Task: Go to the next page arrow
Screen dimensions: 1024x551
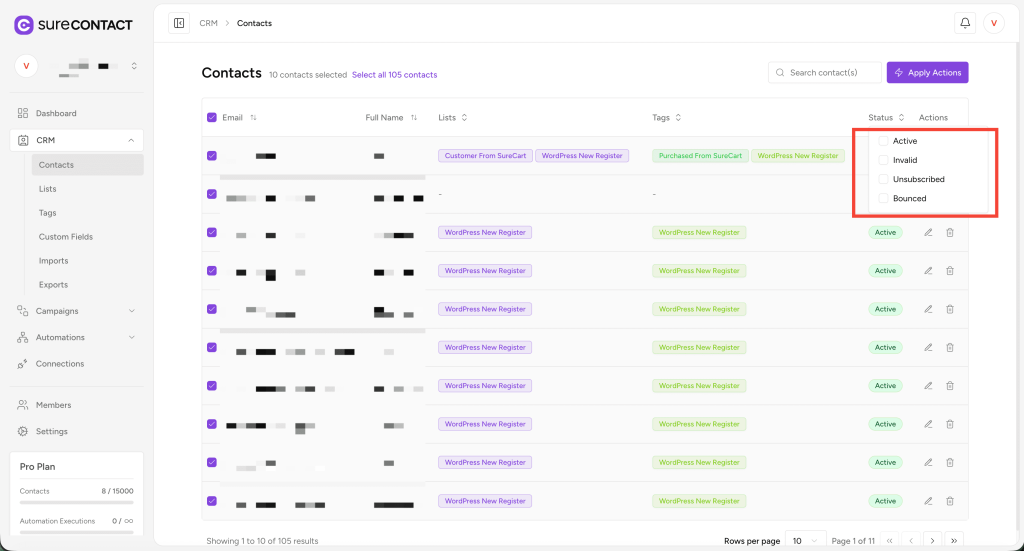Action: pos(932,541)
